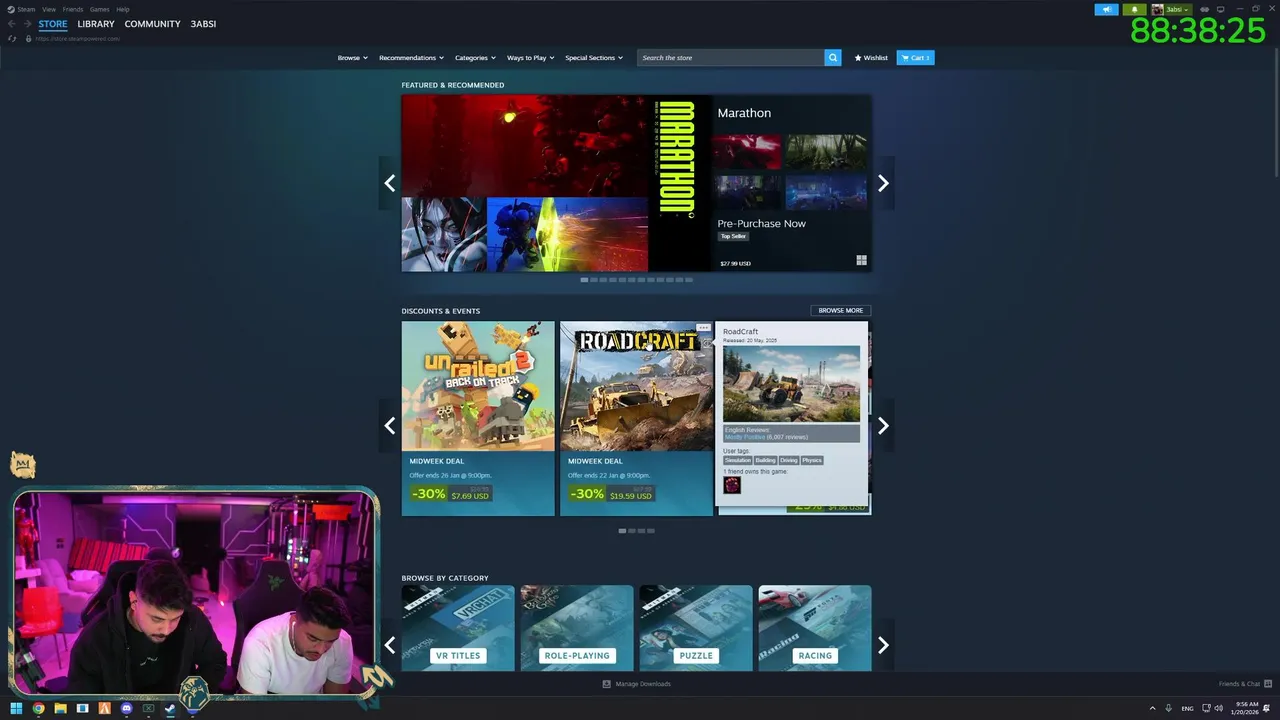Viewport: 1280px width, 720px height.
Task: Open the VR TITLES category tile
Action: pyautogui.click(x=458, y=628)
